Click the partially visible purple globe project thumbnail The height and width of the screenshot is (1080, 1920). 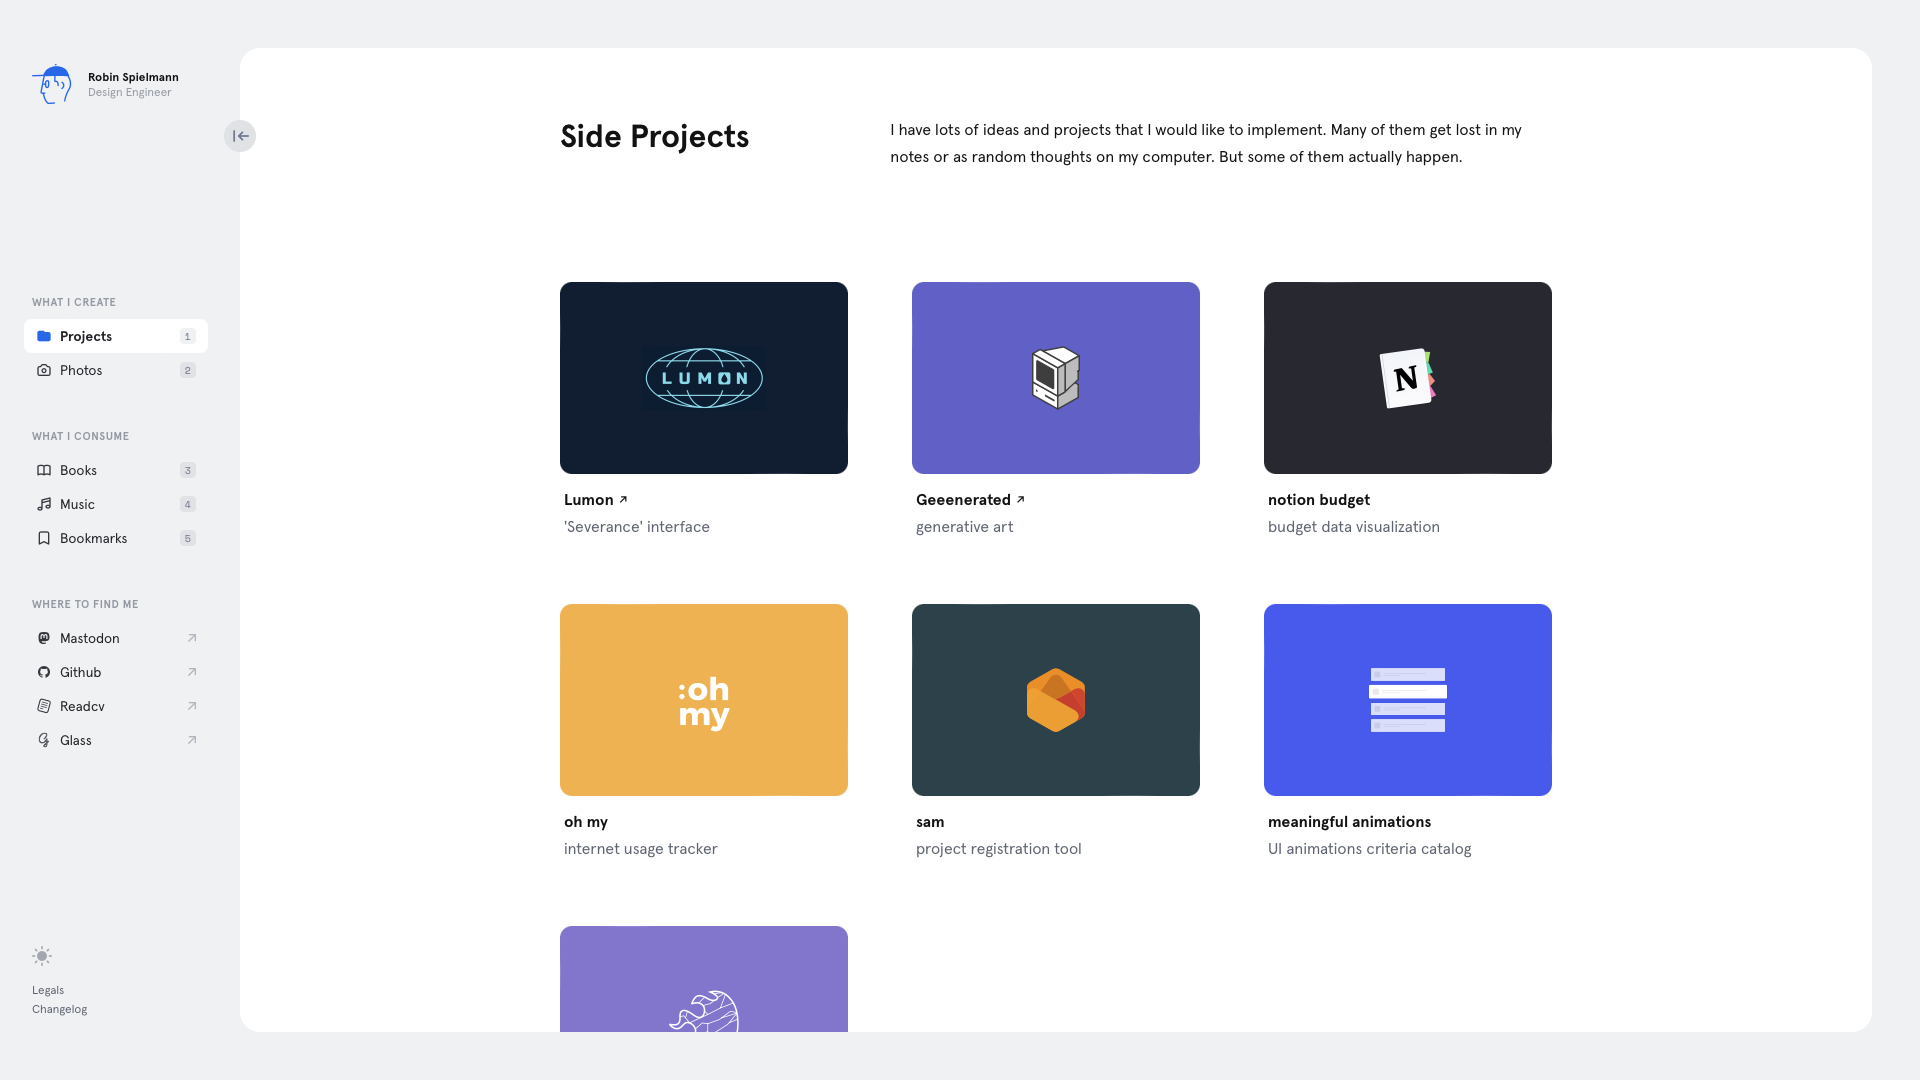click(704, 979)
